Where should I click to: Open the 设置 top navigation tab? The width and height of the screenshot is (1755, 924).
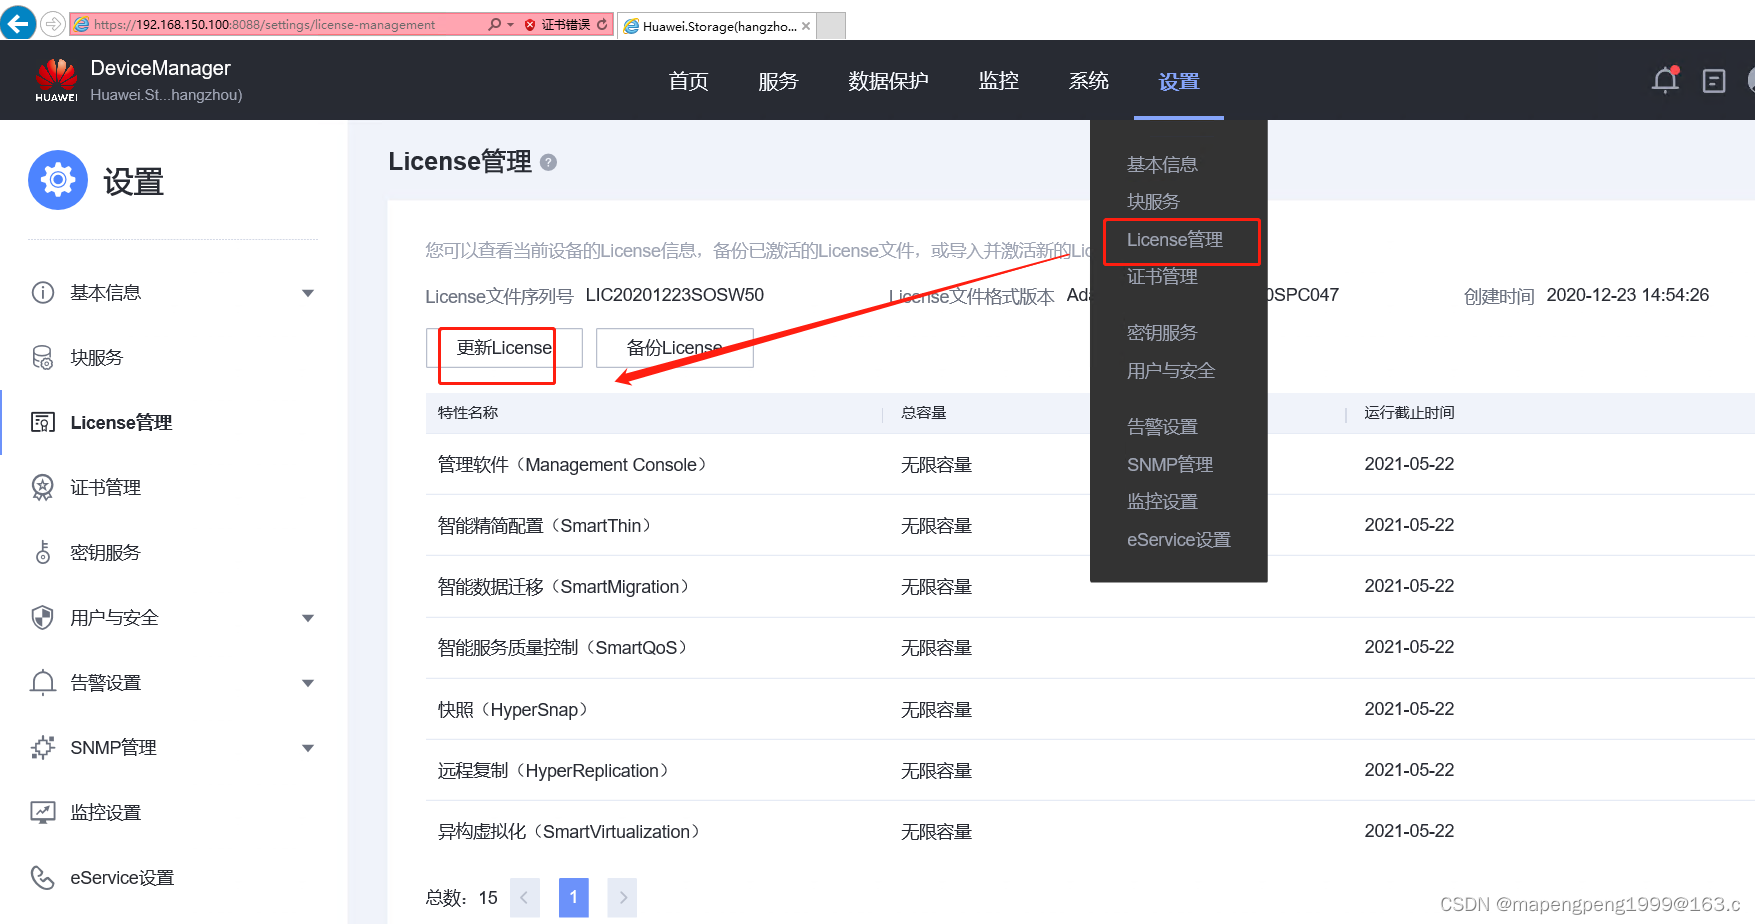[x=1178, y=81]
